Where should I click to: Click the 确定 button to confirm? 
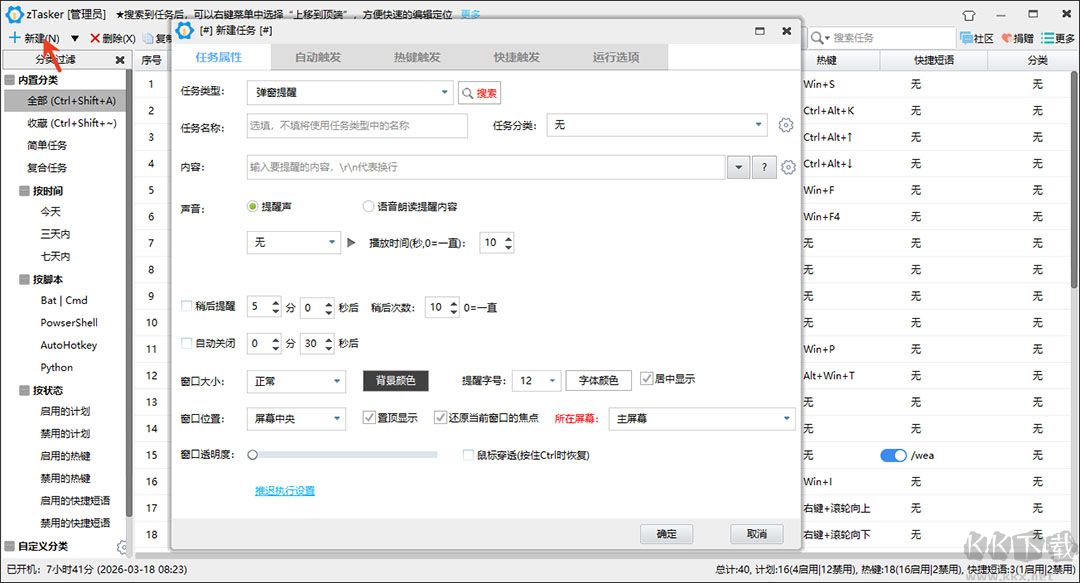click(666, 534)
